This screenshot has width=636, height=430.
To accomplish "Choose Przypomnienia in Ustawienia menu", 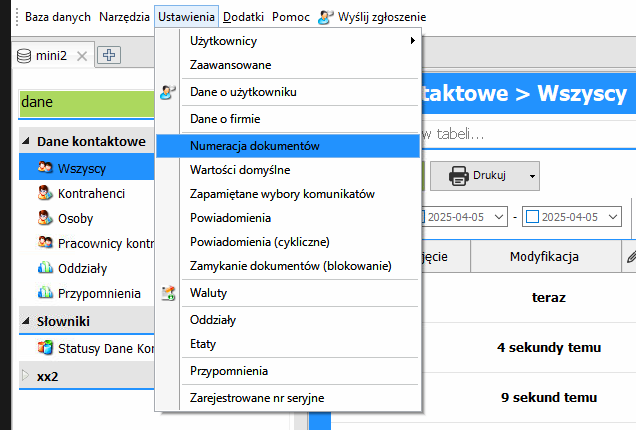I will click(288, 371).
